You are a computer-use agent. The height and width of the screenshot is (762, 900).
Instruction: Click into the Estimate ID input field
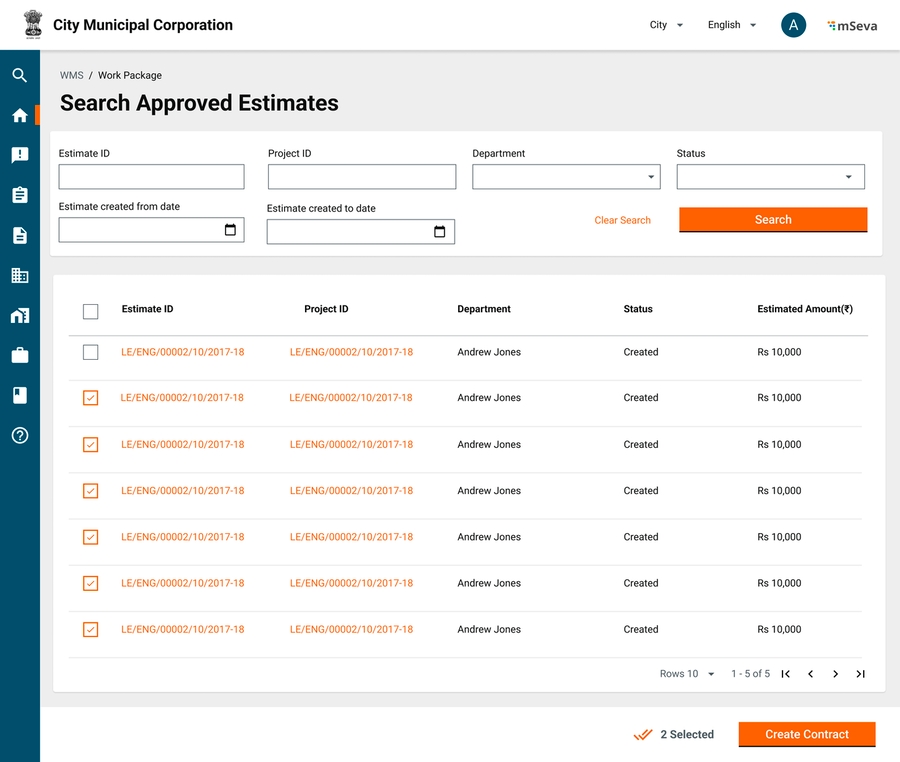pos(151,177)
